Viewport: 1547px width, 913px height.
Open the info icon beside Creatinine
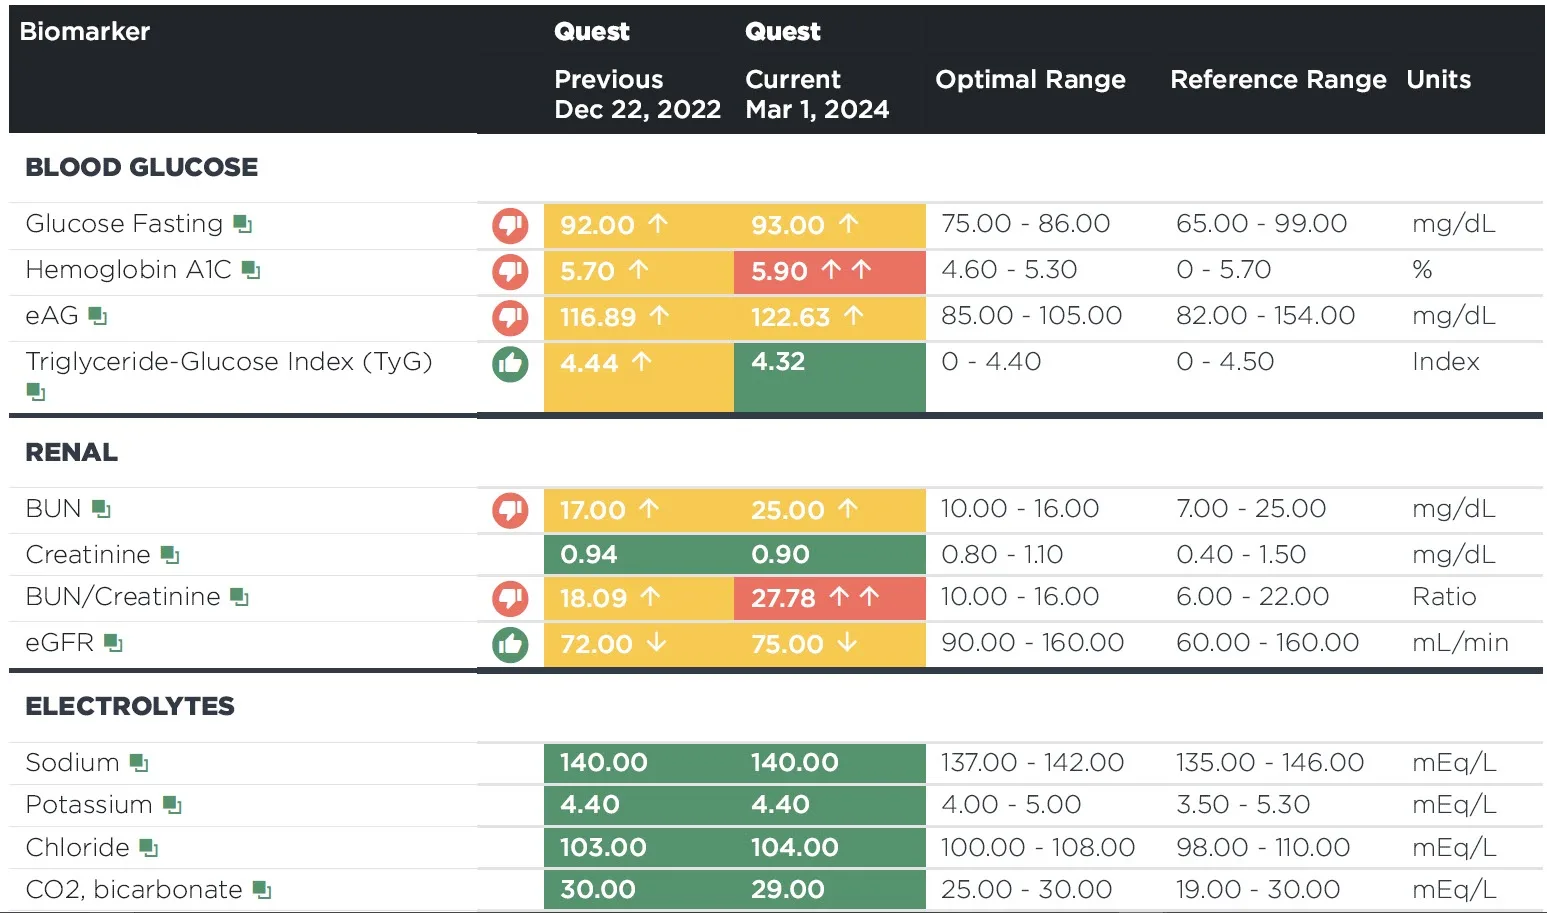point(170,555)
